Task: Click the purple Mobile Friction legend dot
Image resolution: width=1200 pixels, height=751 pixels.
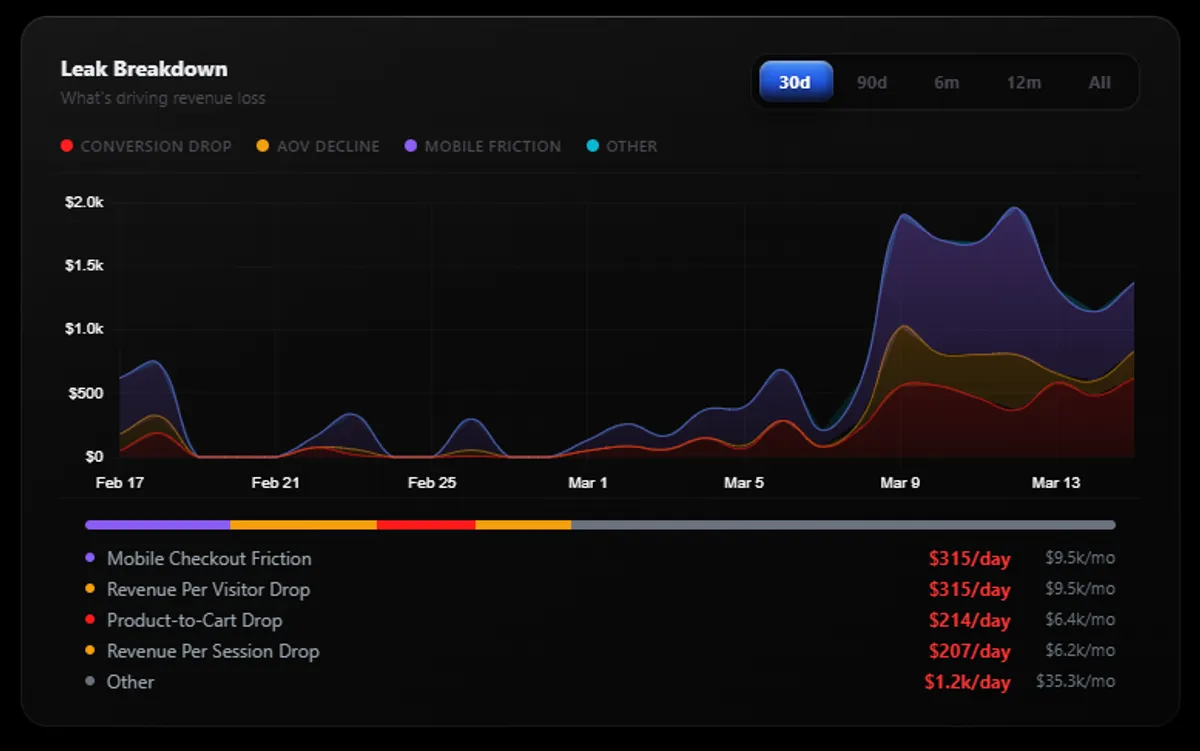Action: point(409,146)
